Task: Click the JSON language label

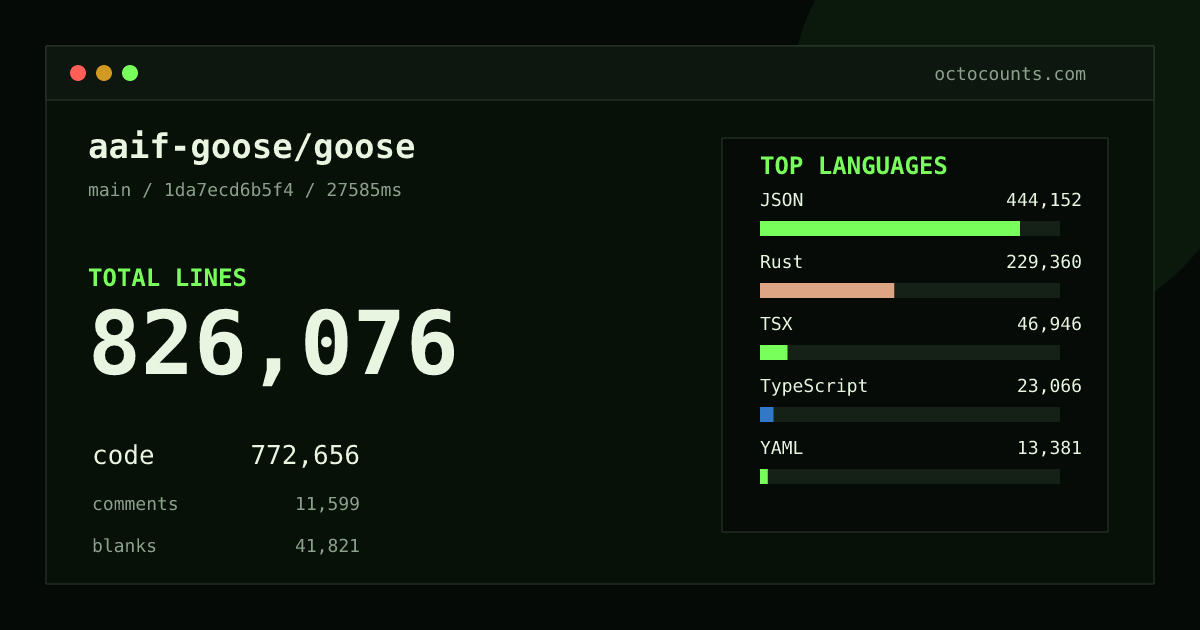Action: tap(781, 200)
